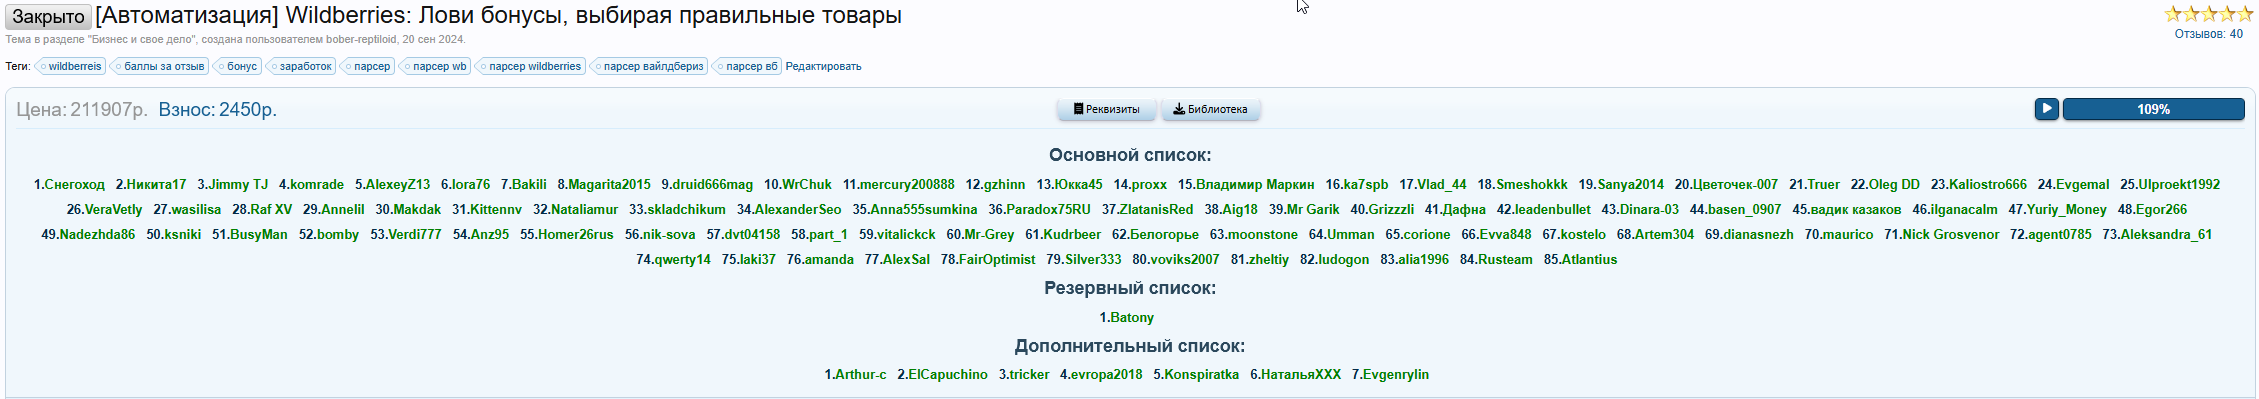Click the Цена: 211907р. price text
This screenshot has width=2259, height=399.
point(81,109)
